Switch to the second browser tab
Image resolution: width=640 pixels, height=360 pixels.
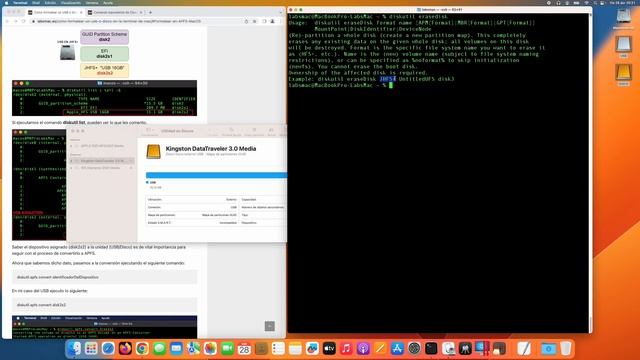point(115,12)
